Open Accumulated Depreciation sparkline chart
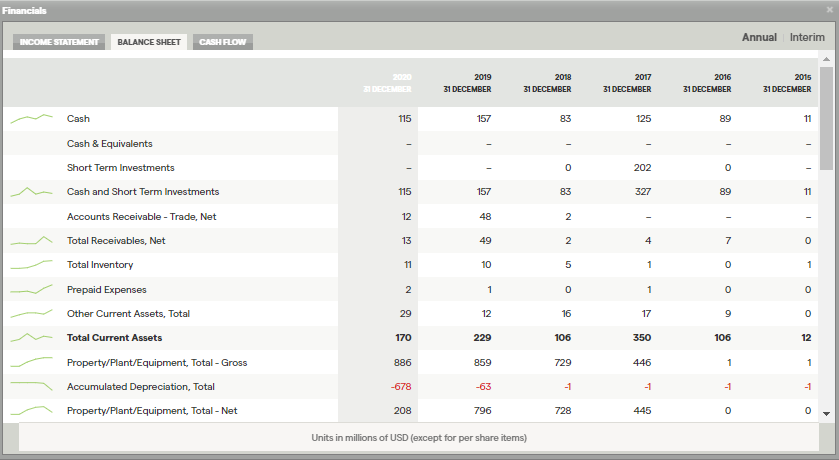 pyautogui.click(x=32, y=386)
